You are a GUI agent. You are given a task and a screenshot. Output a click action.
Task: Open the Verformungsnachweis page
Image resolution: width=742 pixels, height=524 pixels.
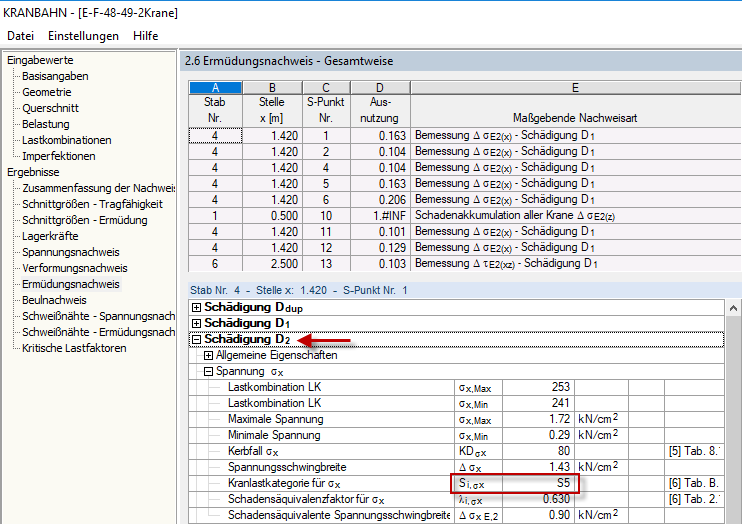pyautogui.click(x=75, y=268)
